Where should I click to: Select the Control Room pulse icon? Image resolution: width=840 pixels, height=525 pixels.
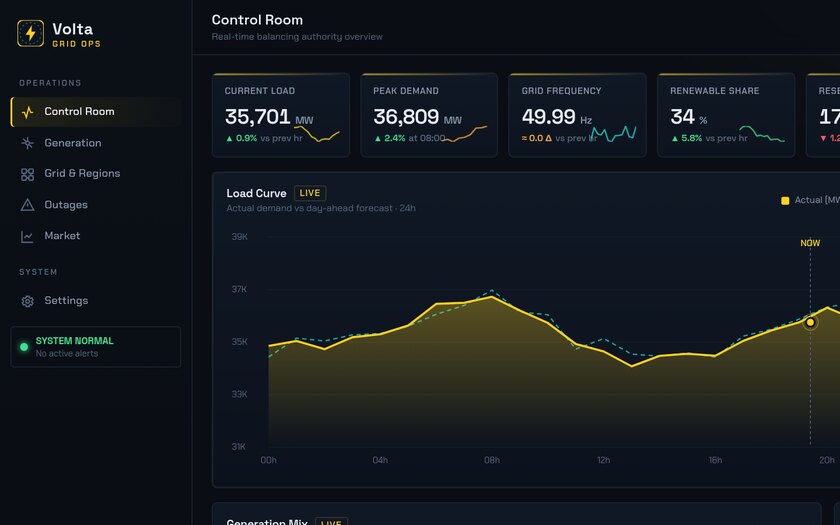27,112
